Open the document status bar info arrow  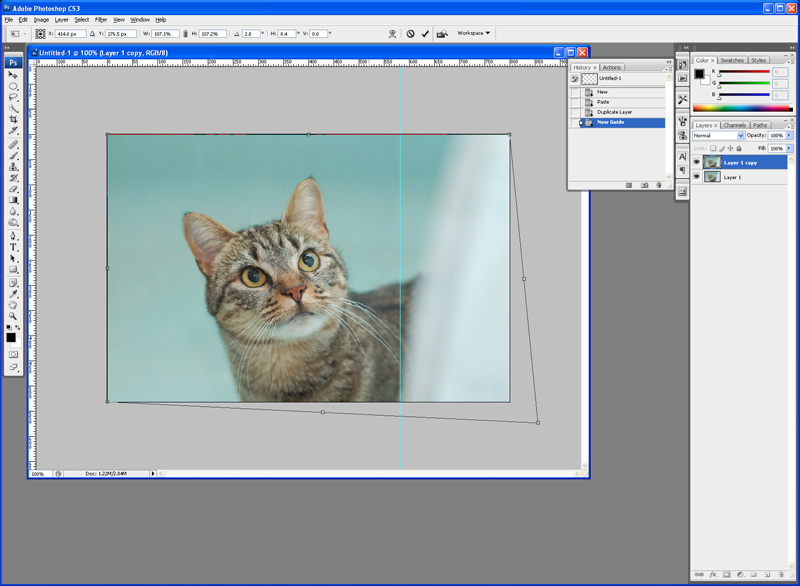click(153, 473)
